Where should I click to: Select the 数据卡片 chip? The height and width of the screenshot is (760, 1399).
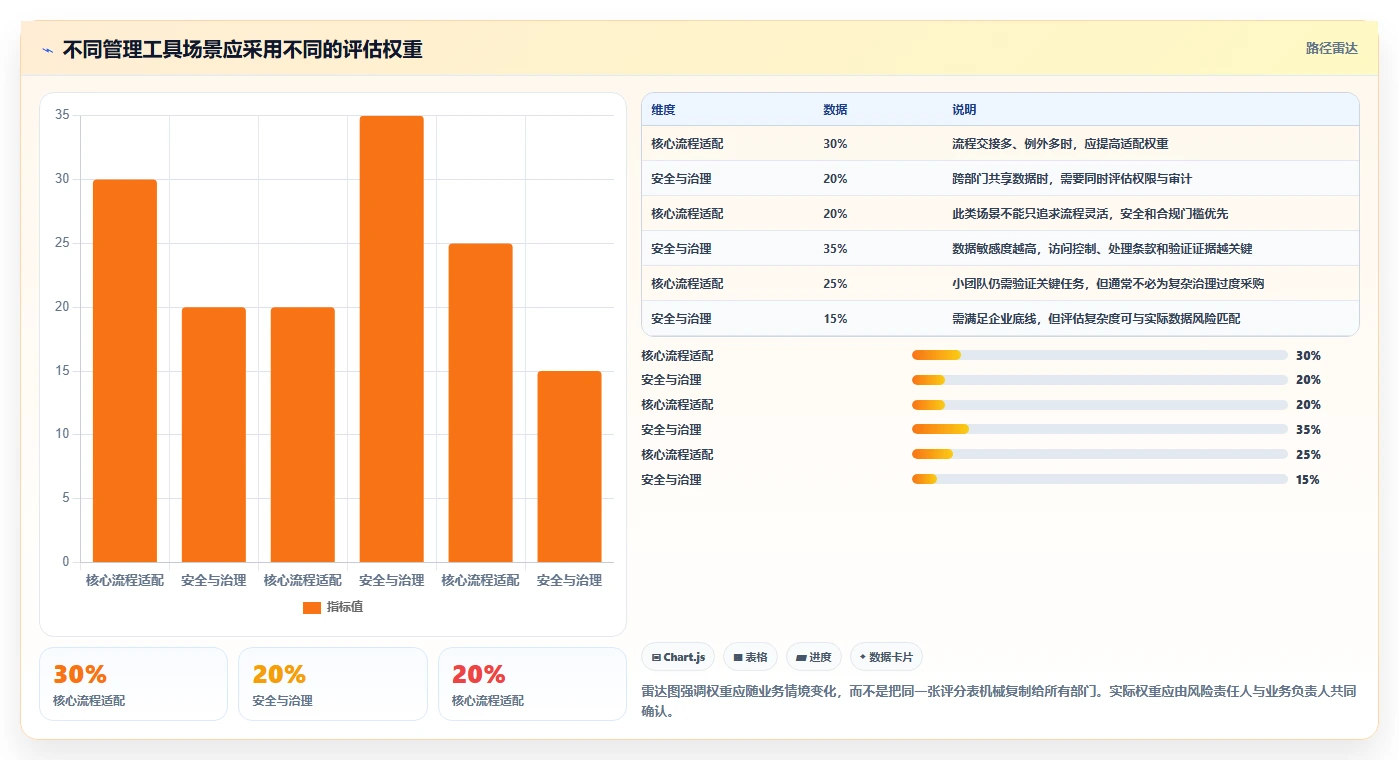pos(886,657)
